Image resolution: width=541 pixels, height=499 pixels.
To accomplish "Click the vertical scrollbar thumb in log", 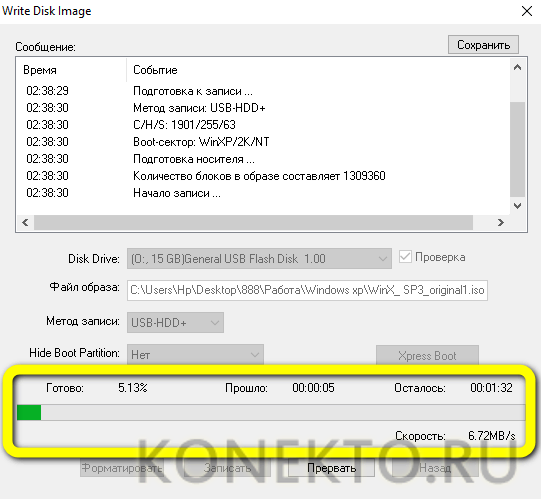I will pyautogui.click(x=517, y=149).
